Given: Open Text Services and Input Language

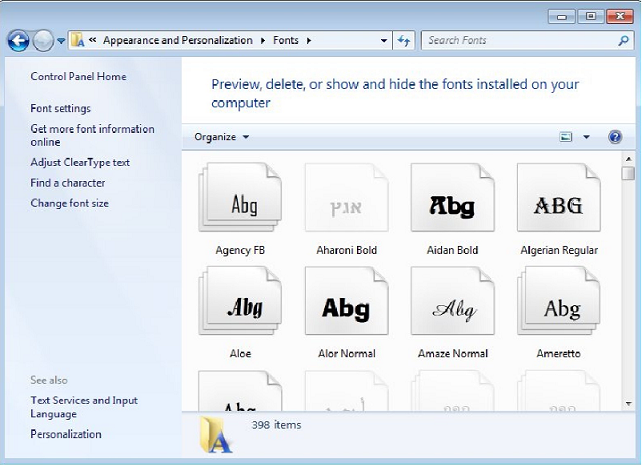Looking at the screenshot, I should pyautogui.click(x=84, y=407).
